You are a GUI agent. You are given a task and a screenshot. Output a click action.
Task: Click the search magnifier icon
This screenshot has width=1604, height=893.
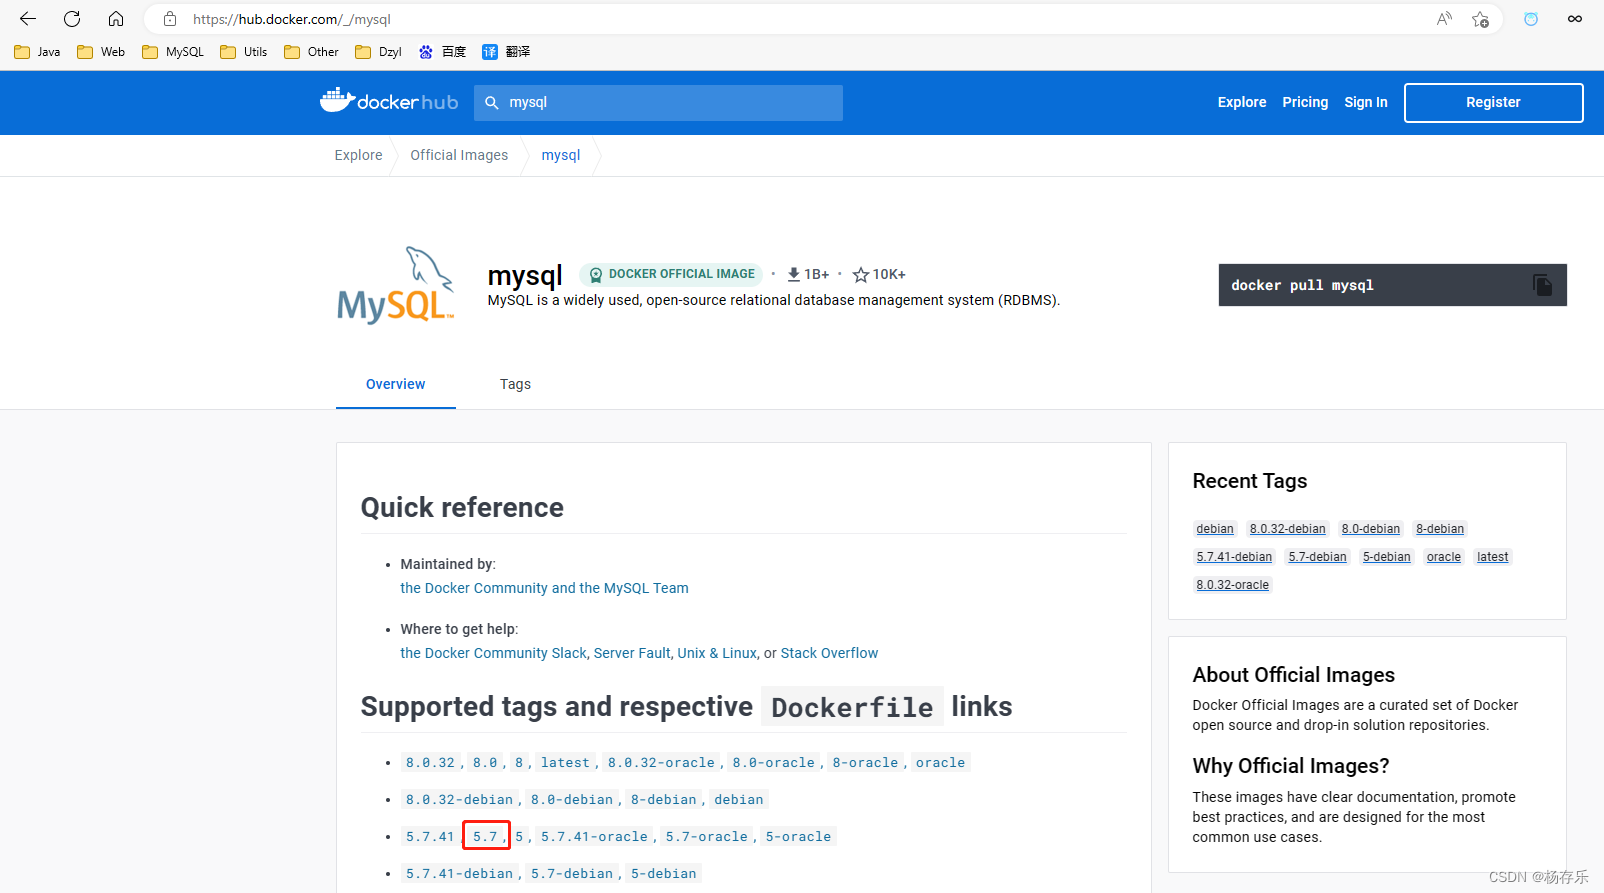coord(492,102)
